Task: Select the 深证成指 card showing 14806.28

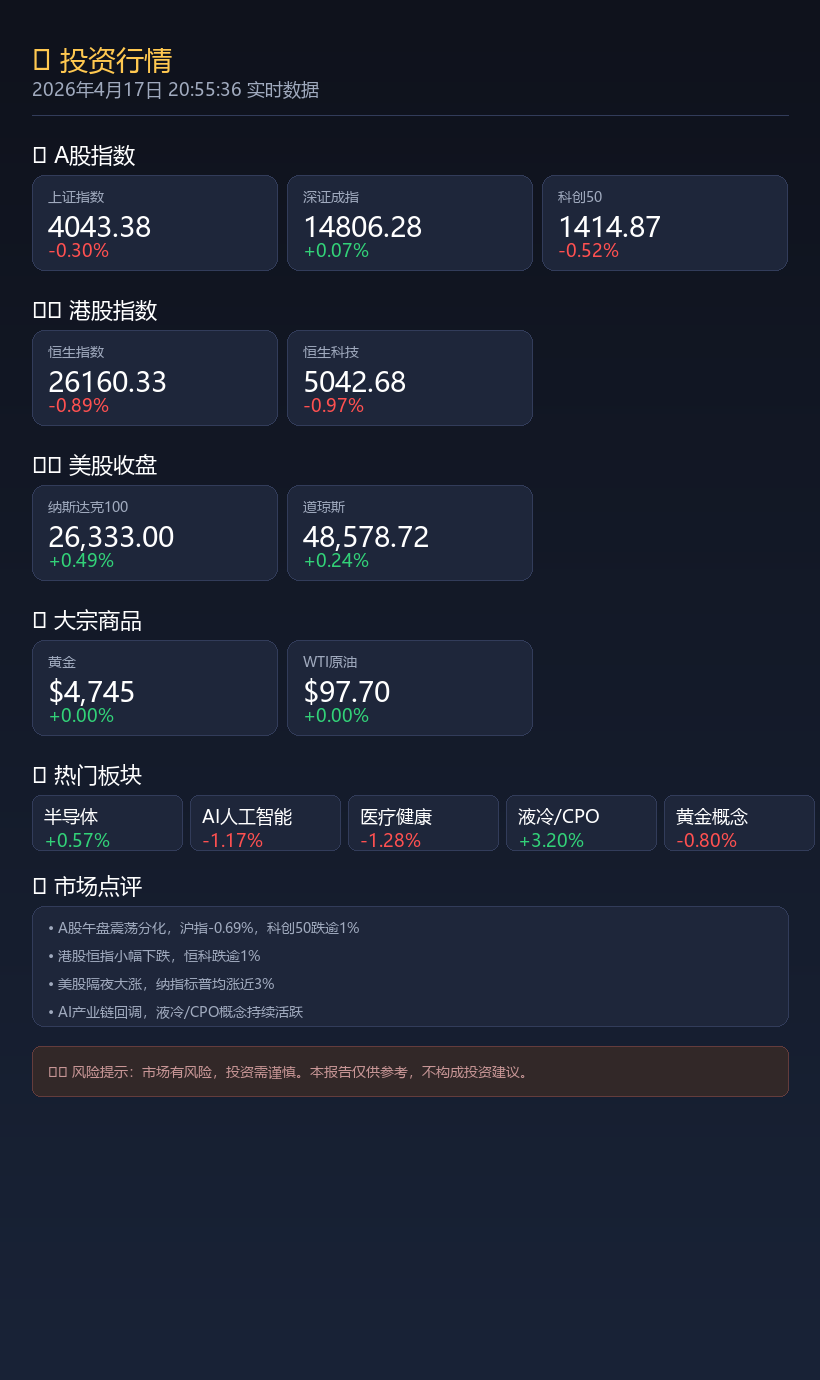Action: click(410, 223)
